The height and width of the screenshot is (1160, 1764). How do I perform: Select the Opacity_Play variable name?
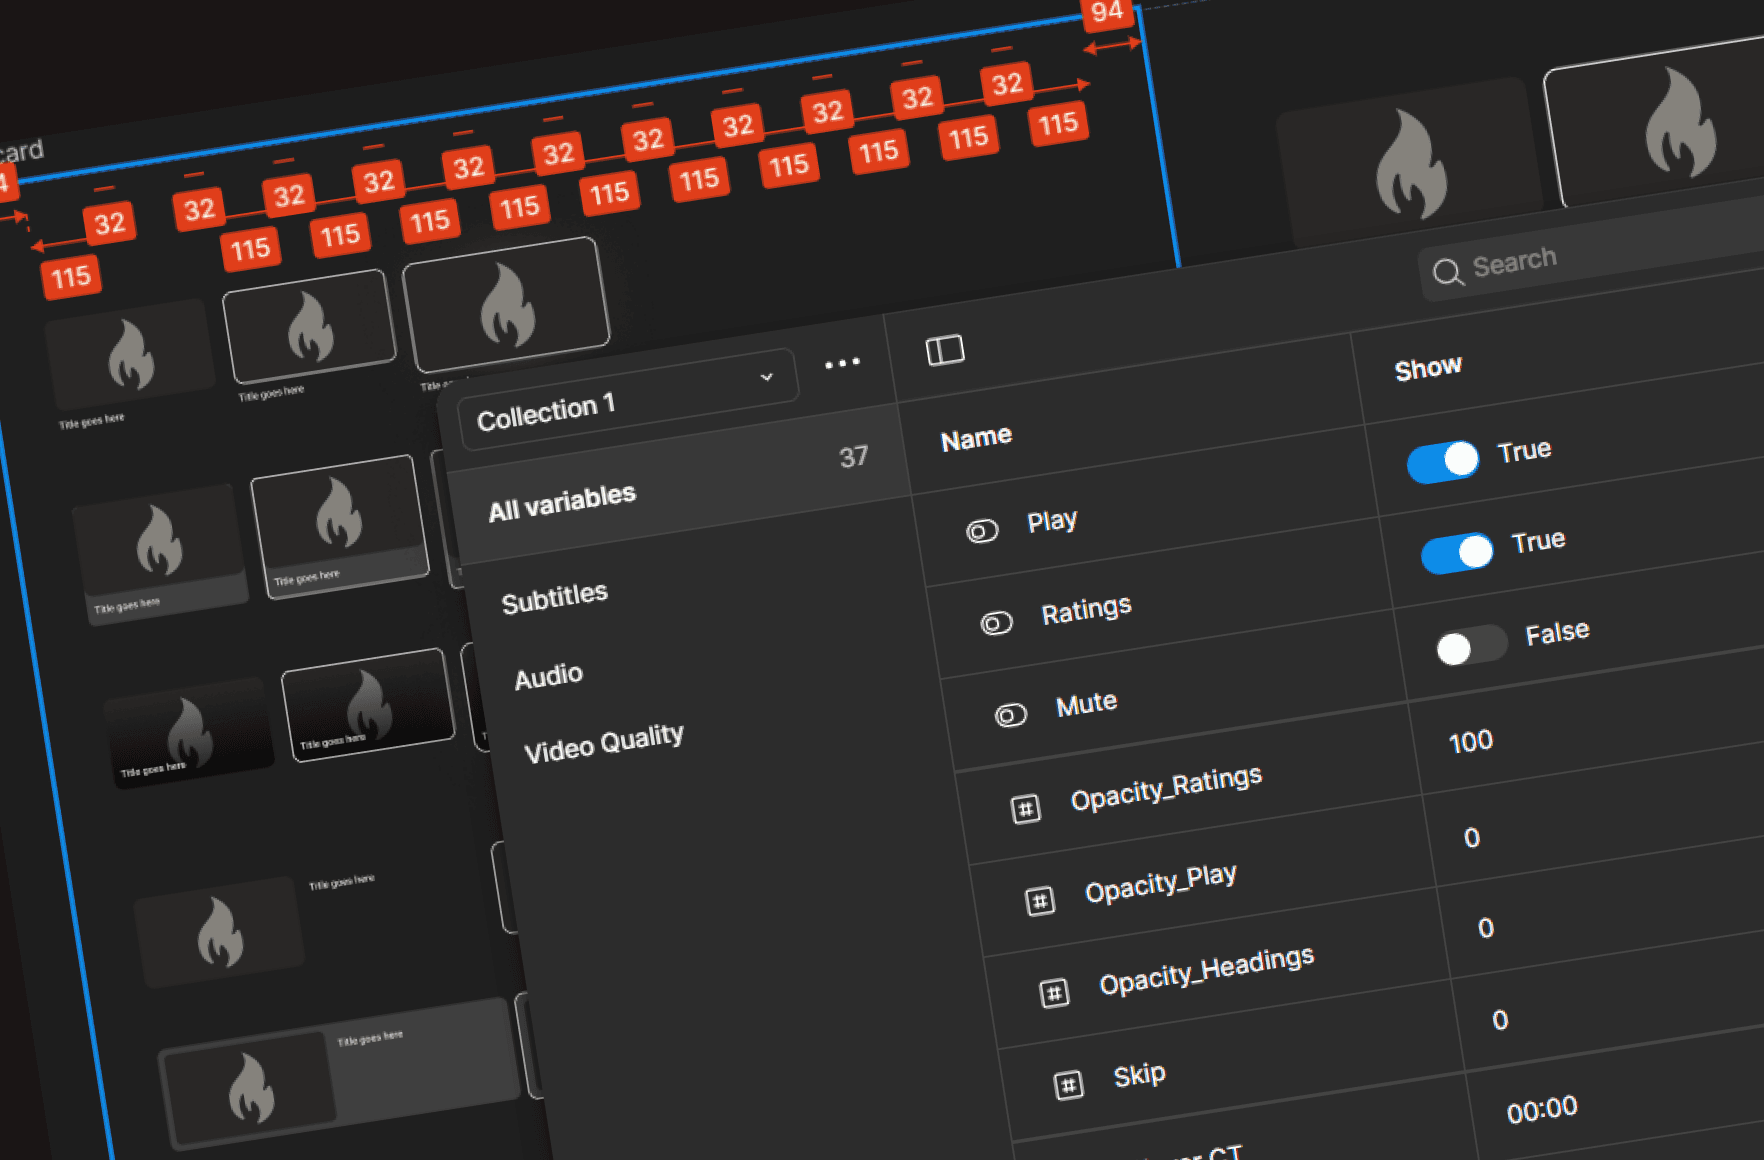click(x=1160, y=884)
